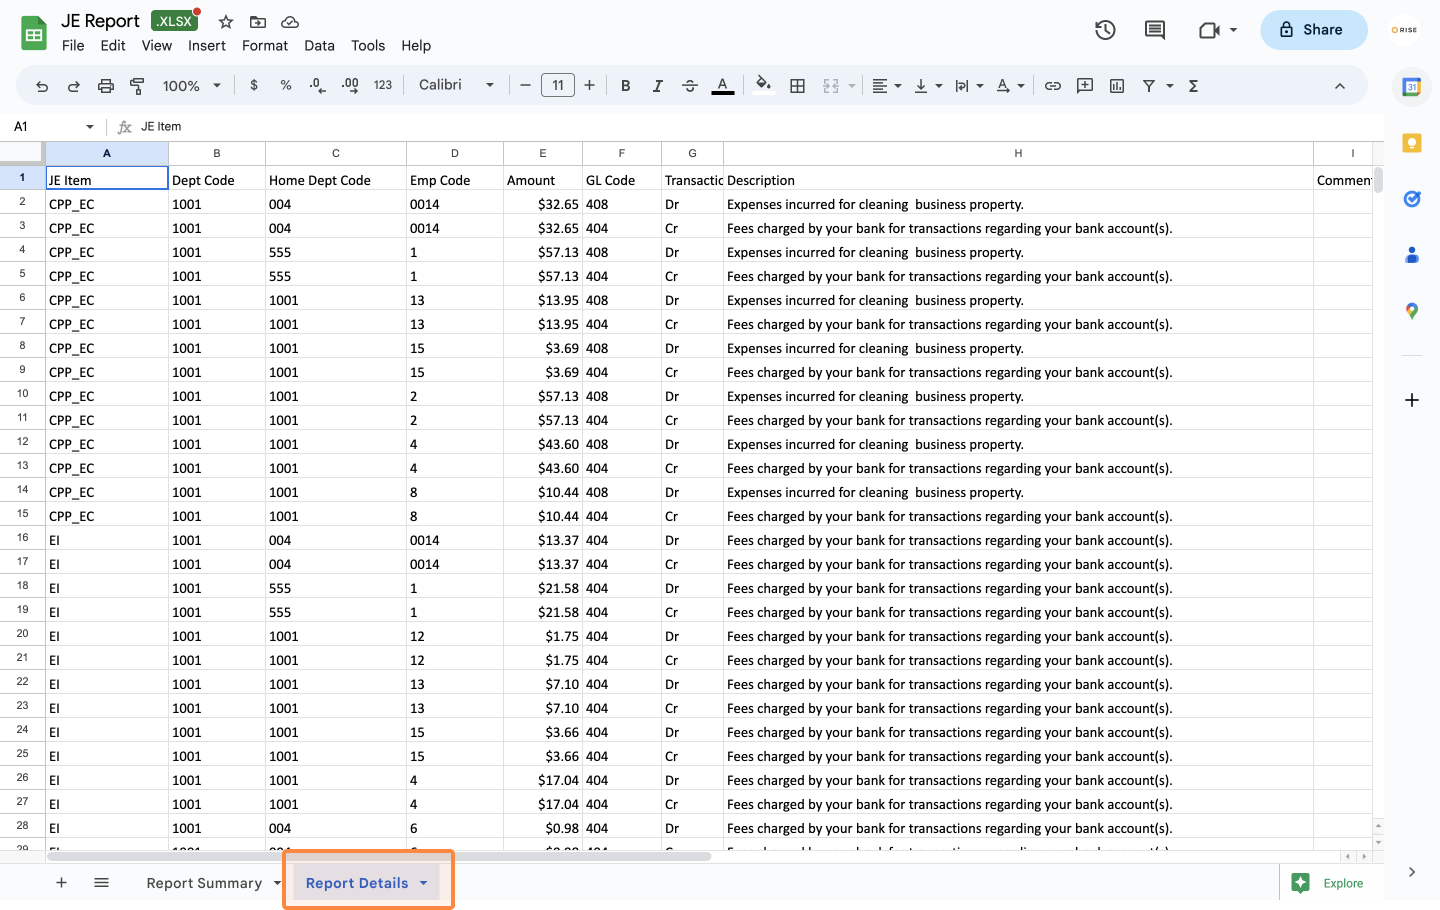Open the comments panel icon
This screenshot has width=1440, height=910.
[x=1155, y=30]
